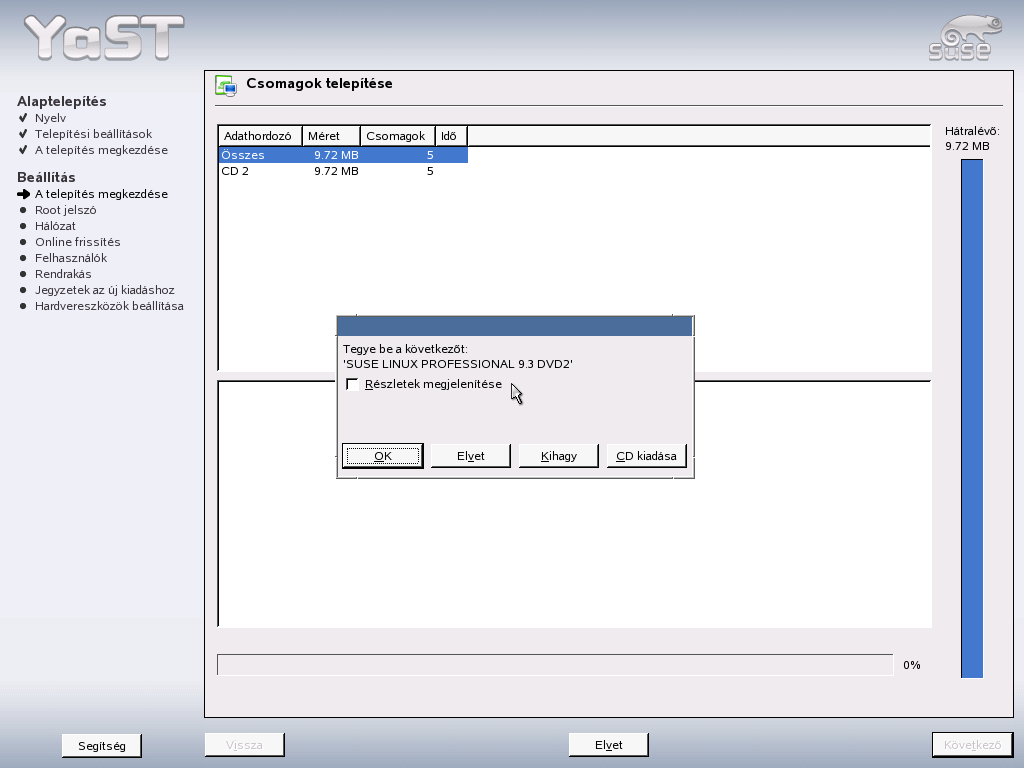
Task: Sort by the Adathordozó column header
Action: (x=259, y=136)
